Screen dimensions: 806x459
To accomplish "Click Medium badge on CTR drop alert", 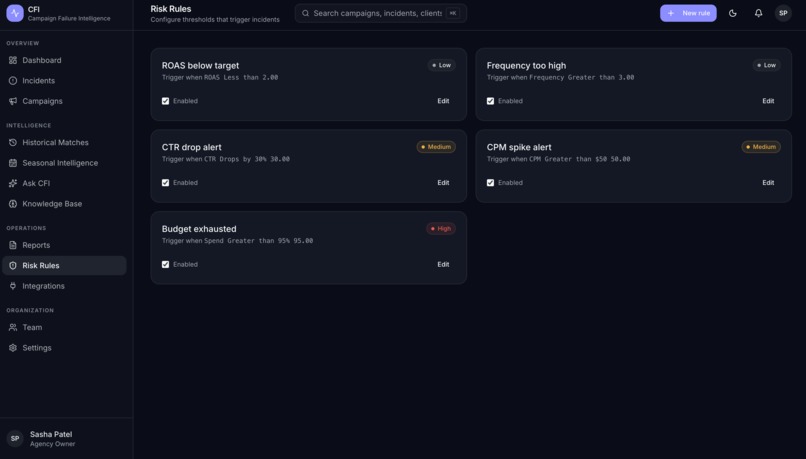I will (x=436, y=147).
